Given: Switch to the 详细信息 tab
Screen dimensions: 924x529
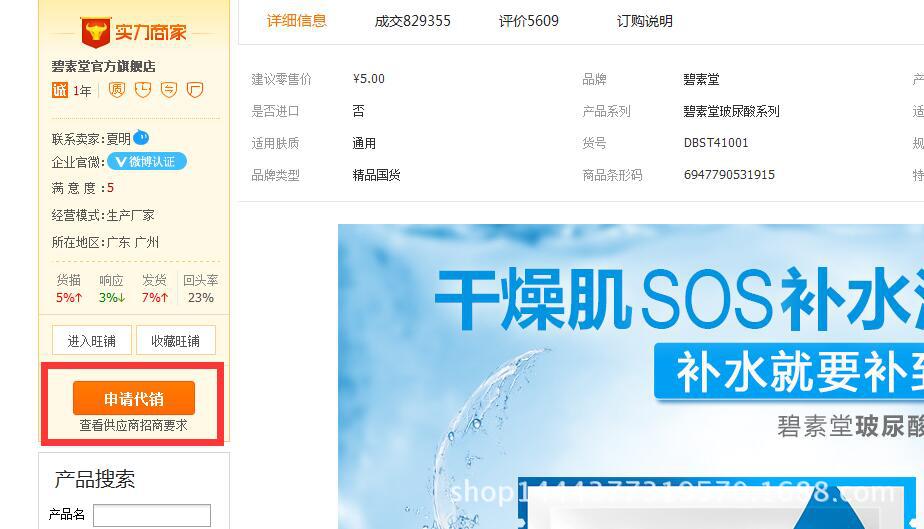Looking at the screenshot, I should pyautogui.click(x=296, y=21).
